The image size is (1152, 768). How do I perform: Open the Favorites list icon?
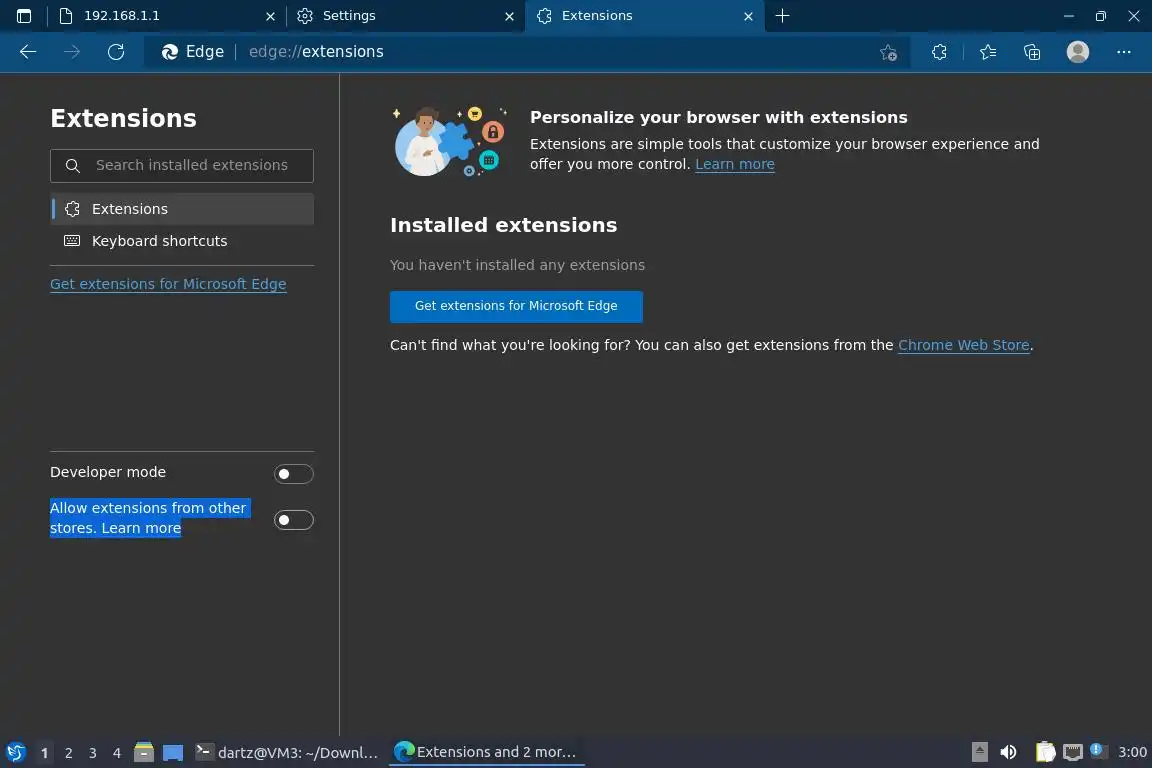[x=988, y=52]
